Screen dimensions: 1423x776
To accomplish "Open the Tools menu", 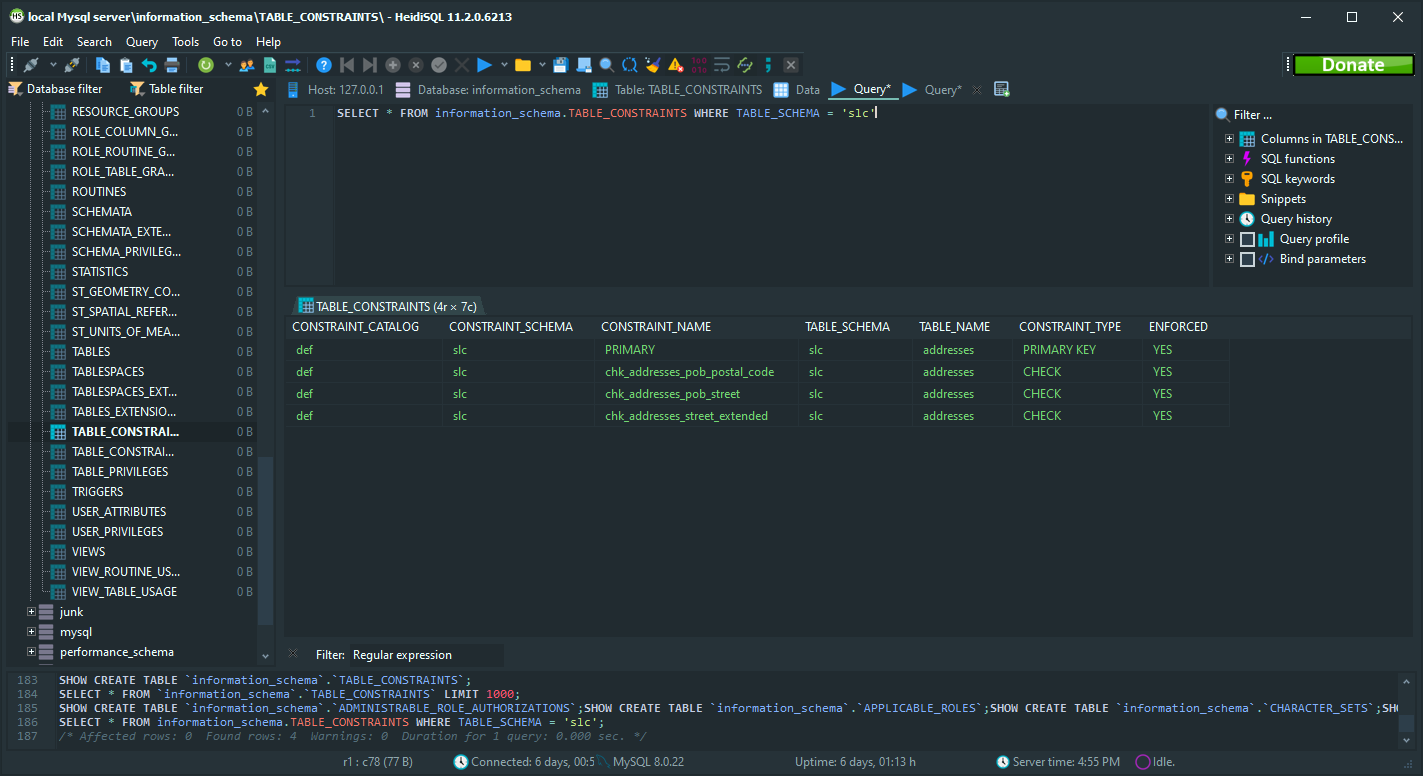I will tap(185, 41).
